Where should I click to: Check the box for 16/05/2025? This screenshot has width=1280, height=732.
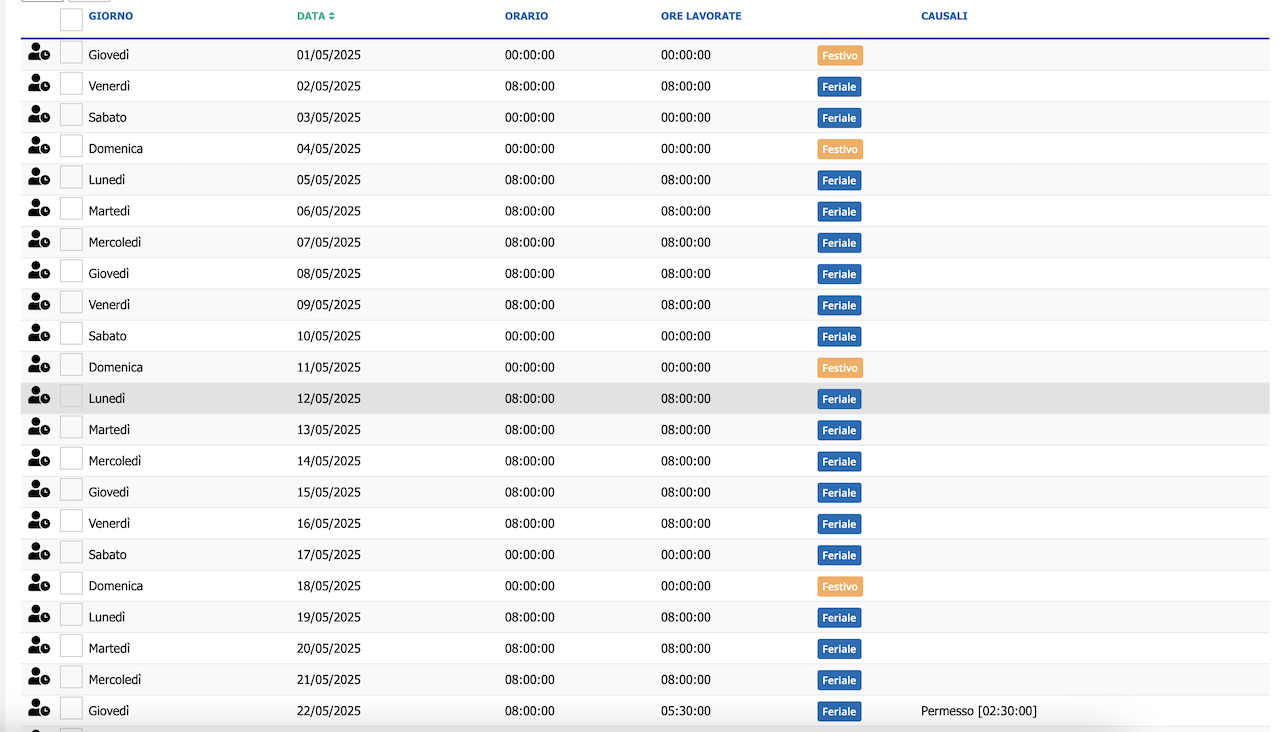coord(71,521)
